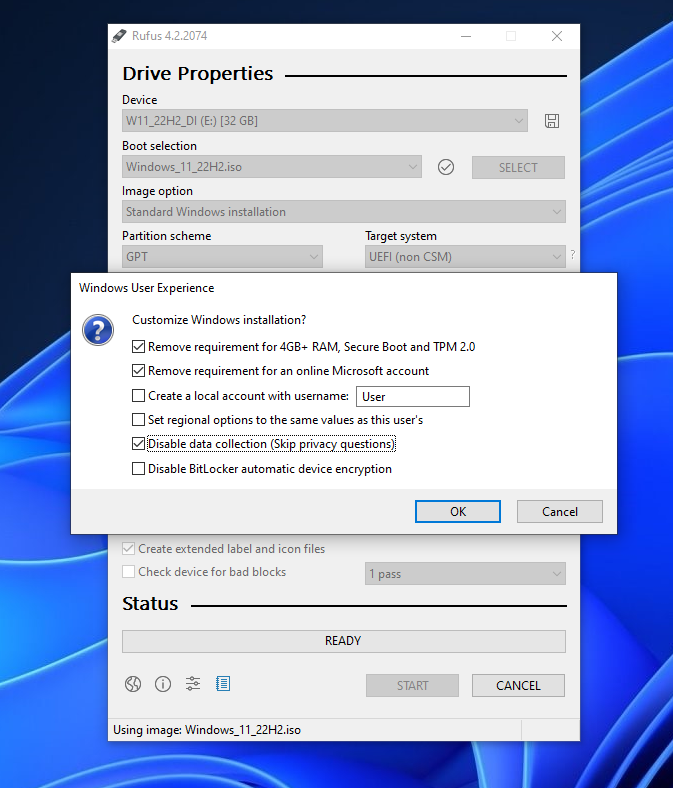Enable Create a local account checkbox

pyautogui.click(x=138, y=396)
